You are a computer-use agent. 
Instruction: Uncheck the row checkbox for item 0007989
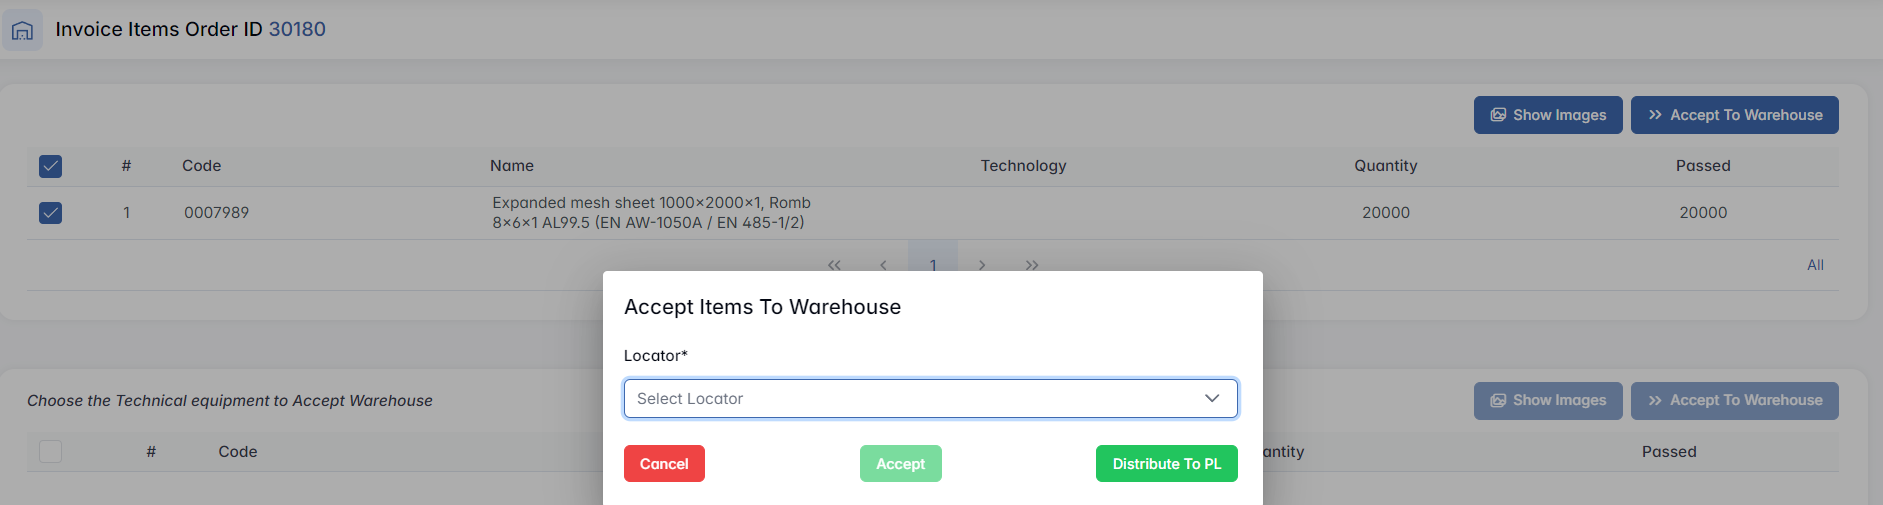(50, 213)
